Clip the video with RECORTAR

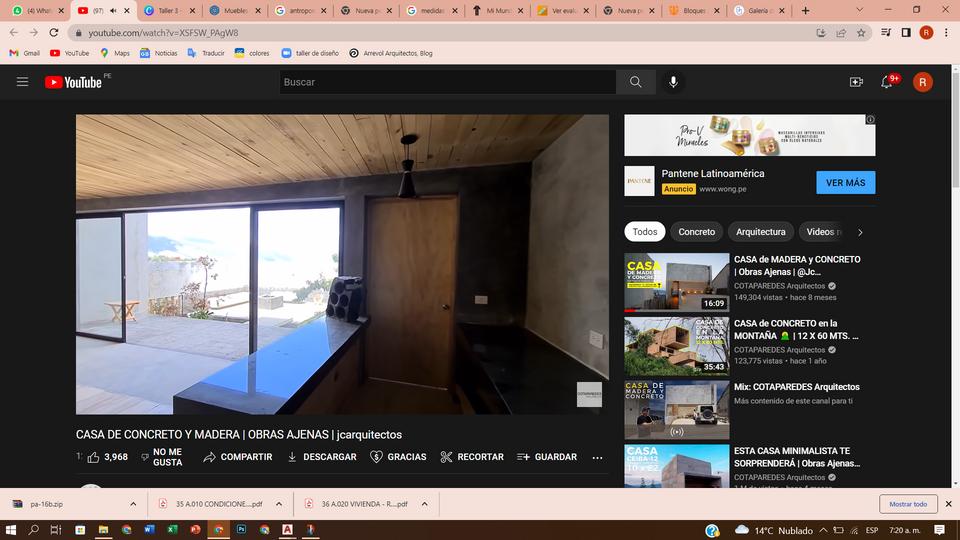click(x=472, y=457)
